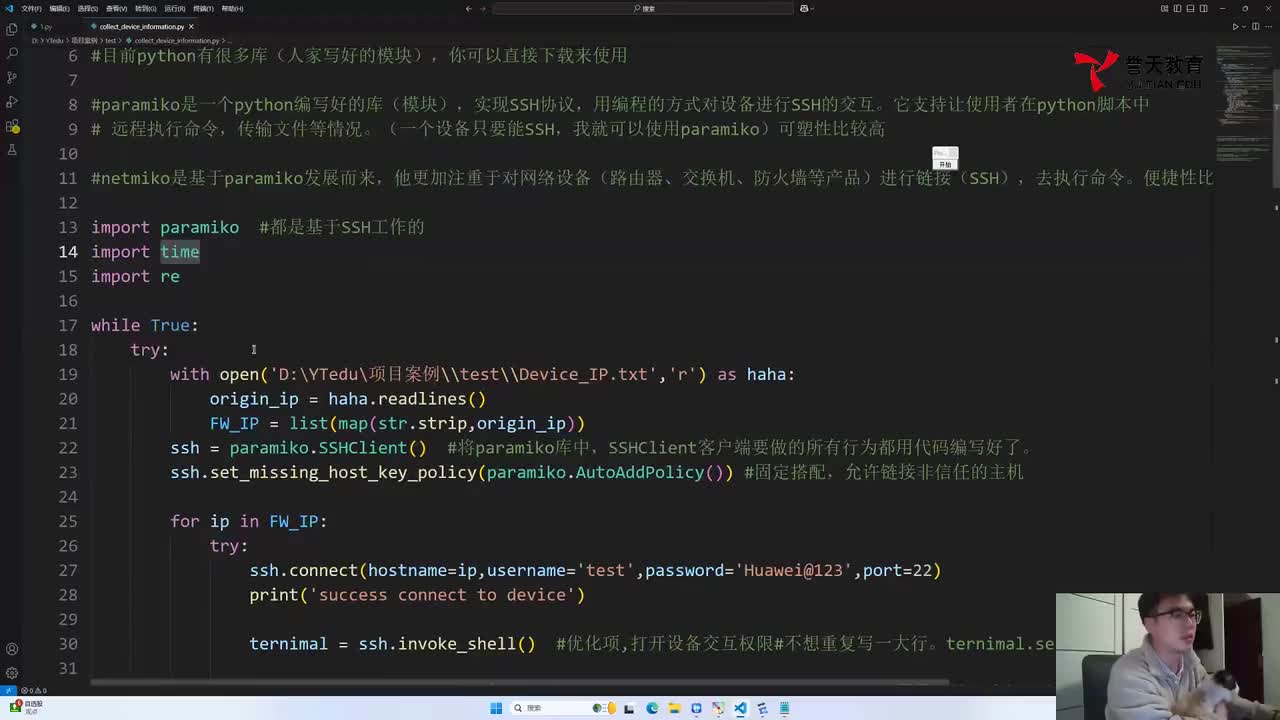Open the 转到 (Go) menu
Viewport: 1280px width, 720px height.
point(146,8)
